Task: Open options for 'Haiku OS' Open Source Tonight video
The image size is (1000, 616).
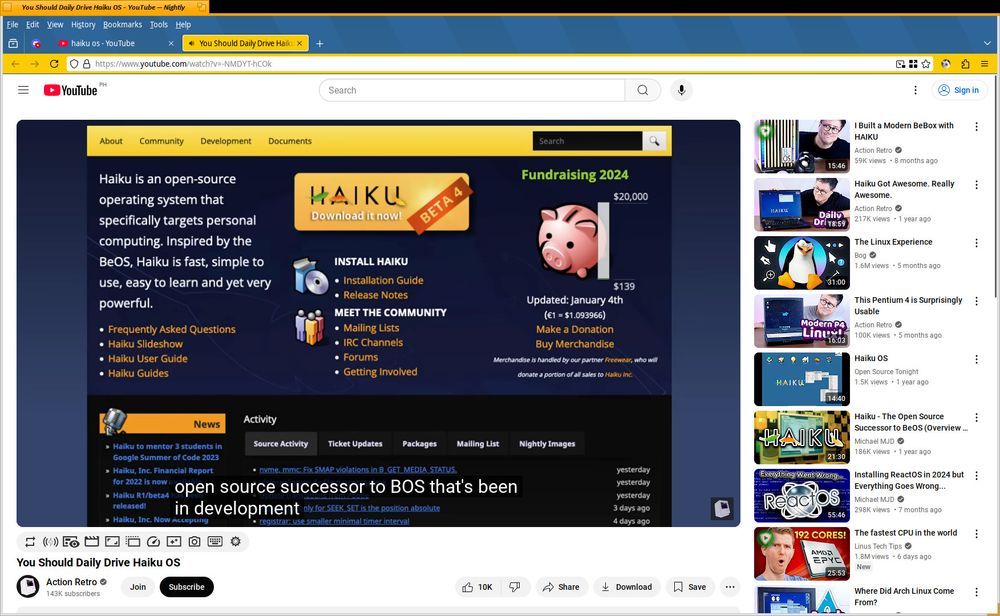Action: coord(976,359)
